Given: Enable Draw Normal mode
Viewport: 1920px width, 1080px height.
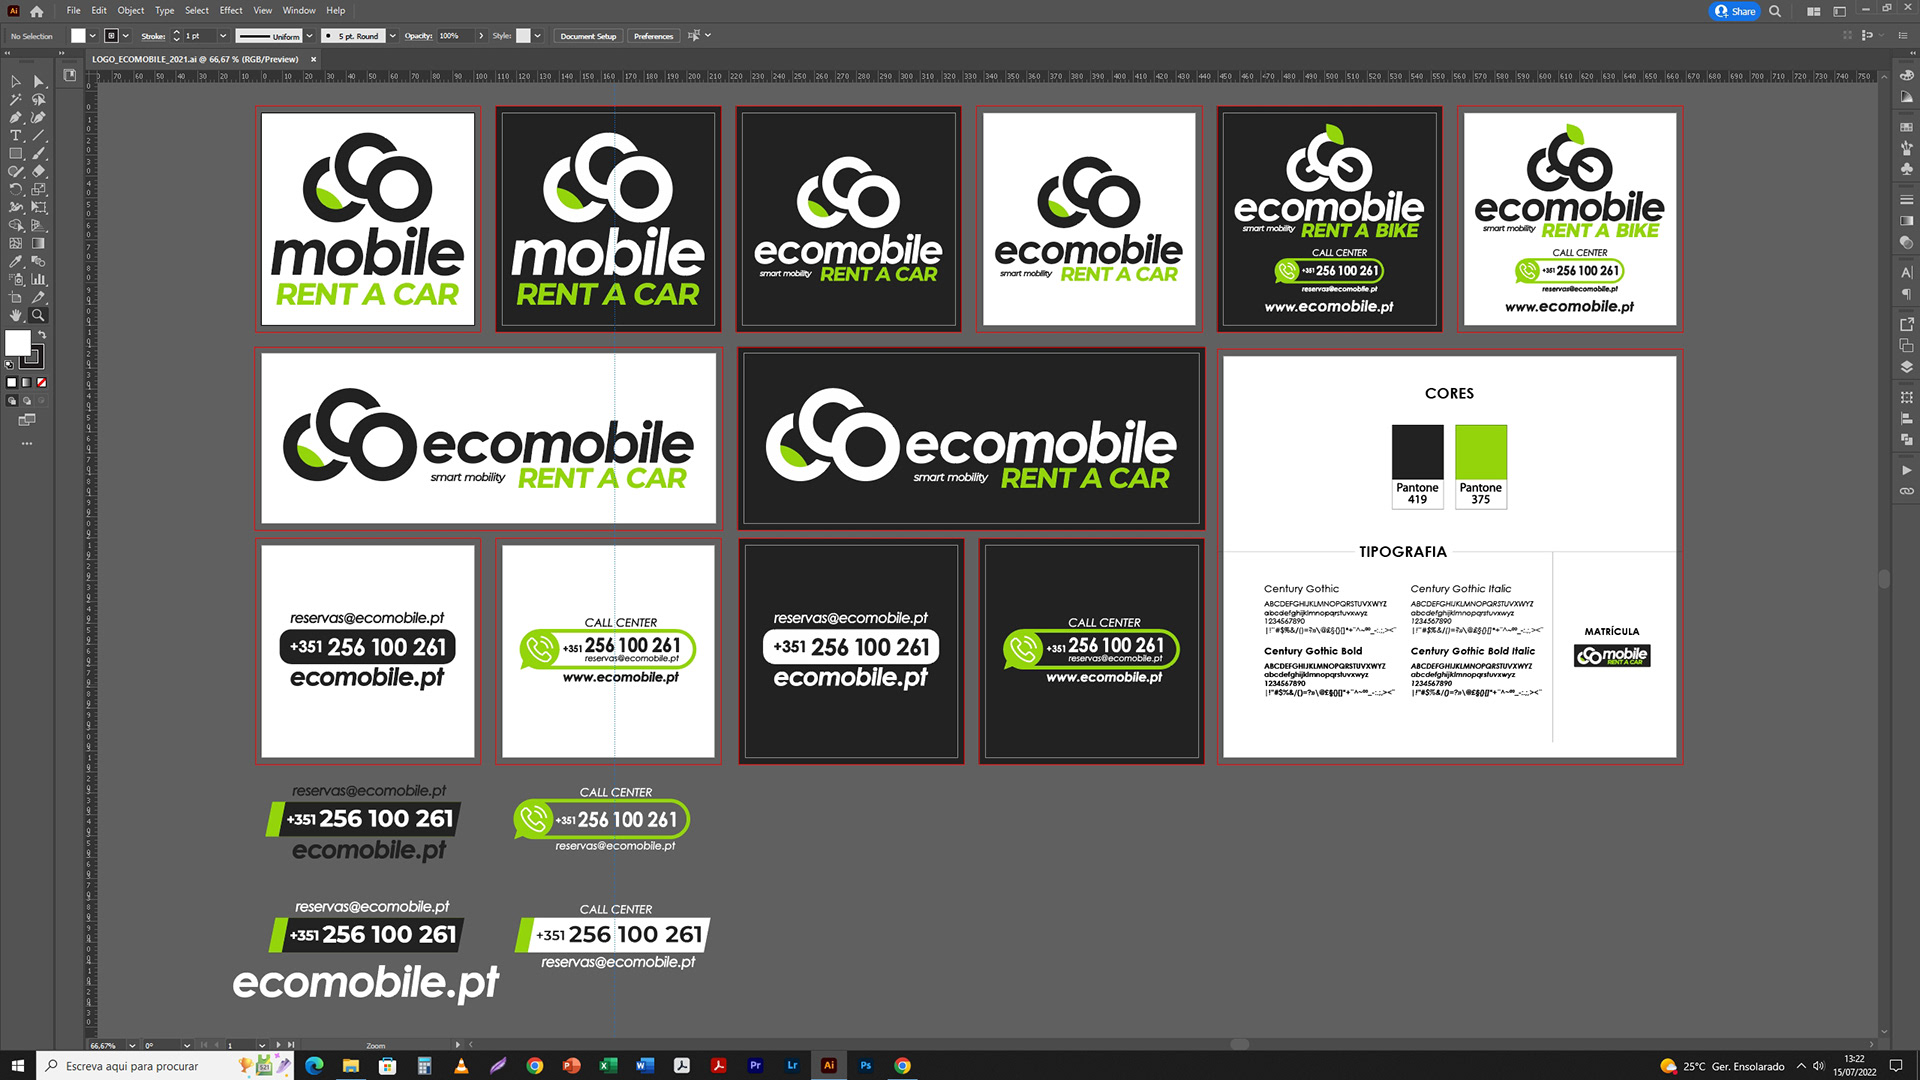Looking at the screenshot, I should click(12, 401).
